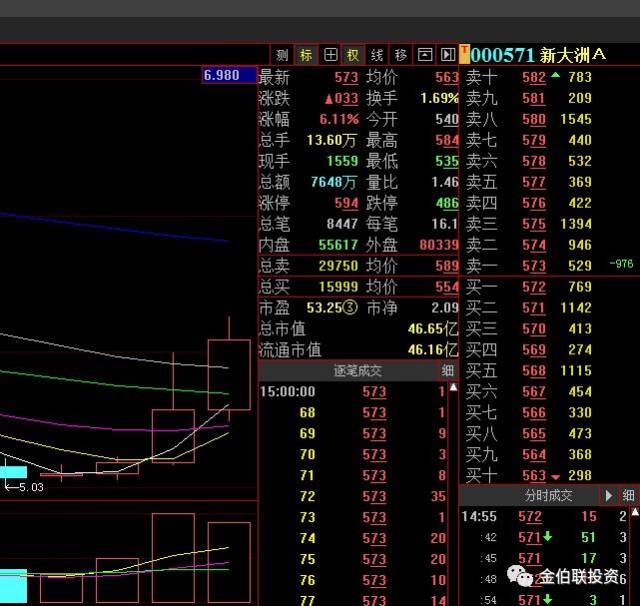The image size is (640, 606).
Task: Click the 5.03 low price marker
Action: point(24,487)
